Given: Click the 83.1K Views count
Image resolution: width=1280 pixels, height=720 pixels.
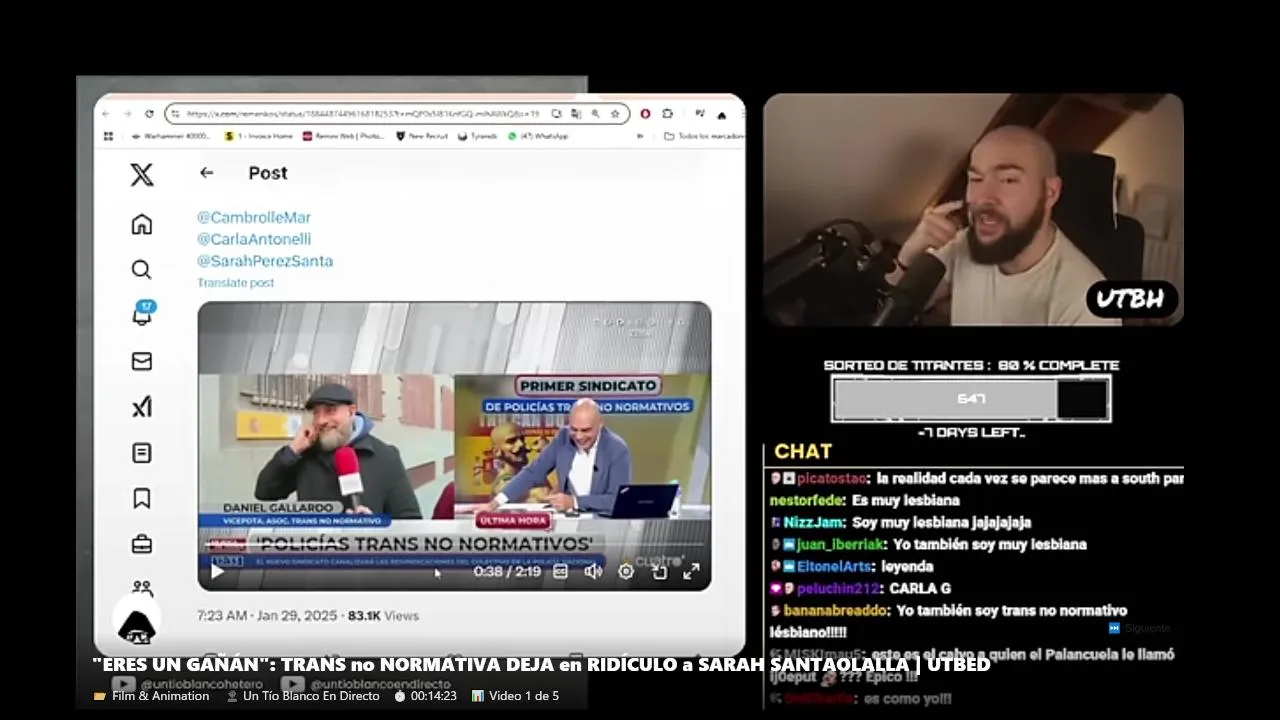Looking at the screenshot, I should pos(383,616).
